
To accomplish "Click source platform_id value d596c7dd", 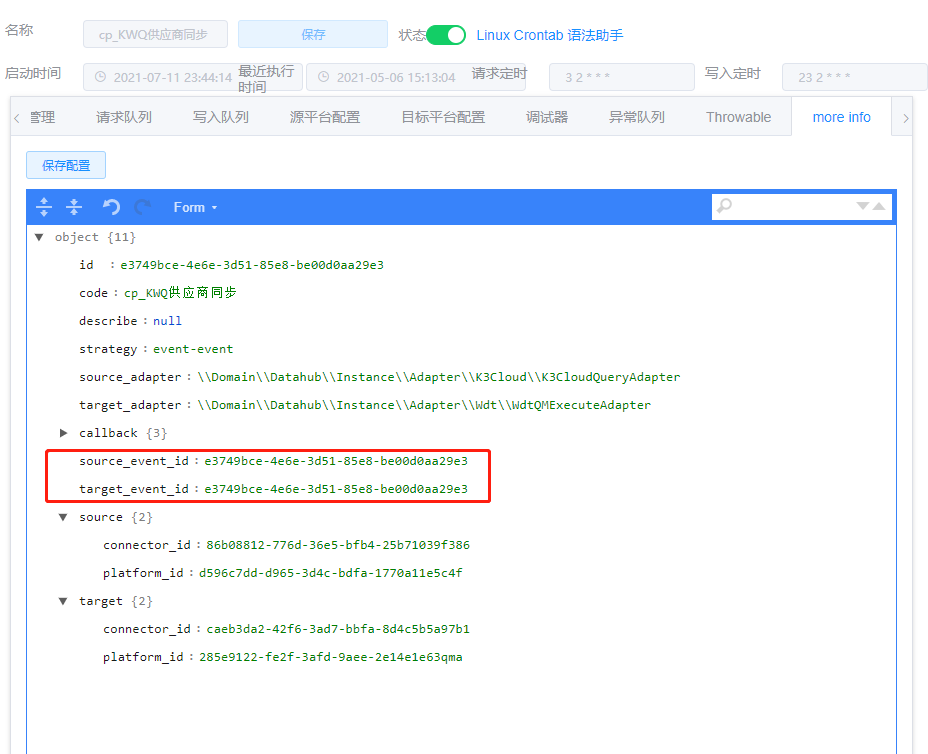I will pyautogui.click(x=331, y=573).
